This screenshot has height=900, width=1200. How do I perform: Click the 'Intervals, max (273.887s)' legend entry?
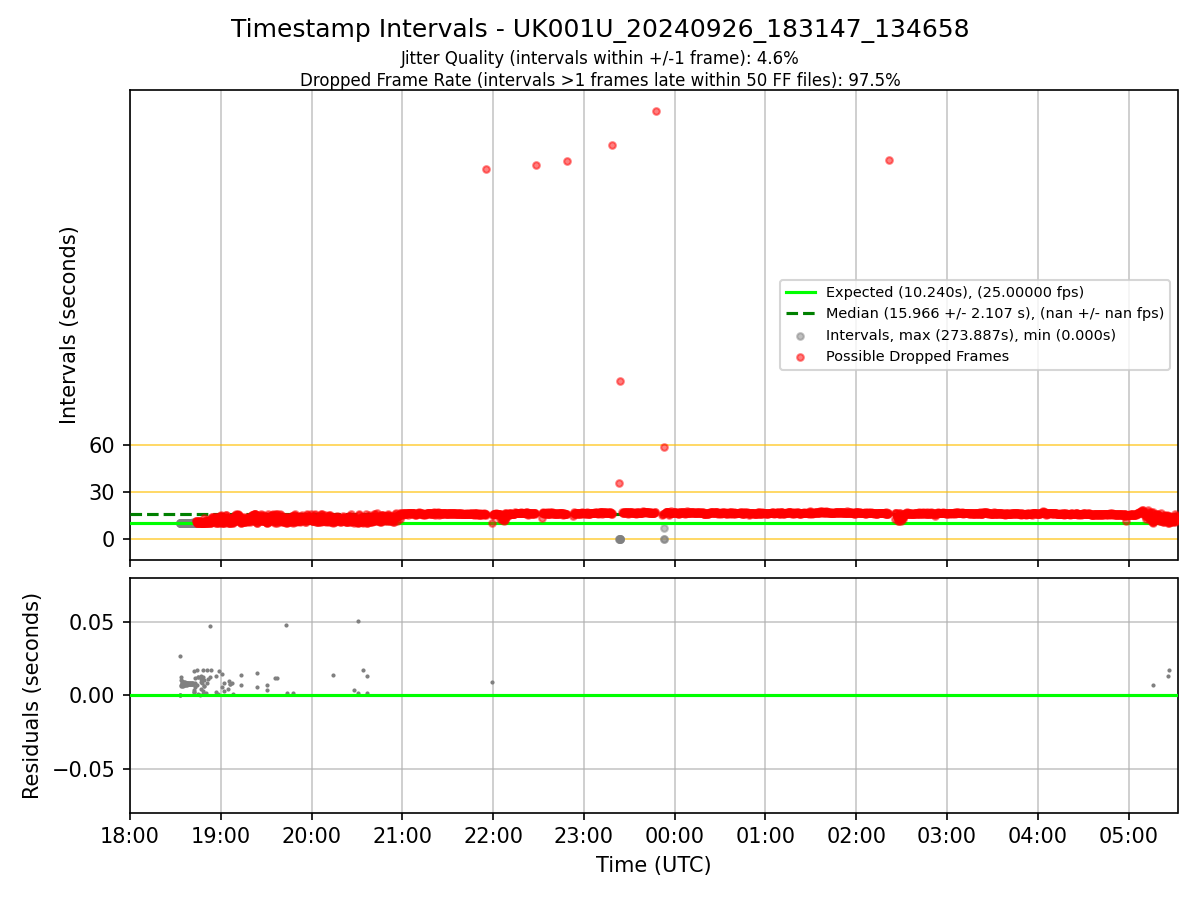pyautogui.click(x=970, y=335)
